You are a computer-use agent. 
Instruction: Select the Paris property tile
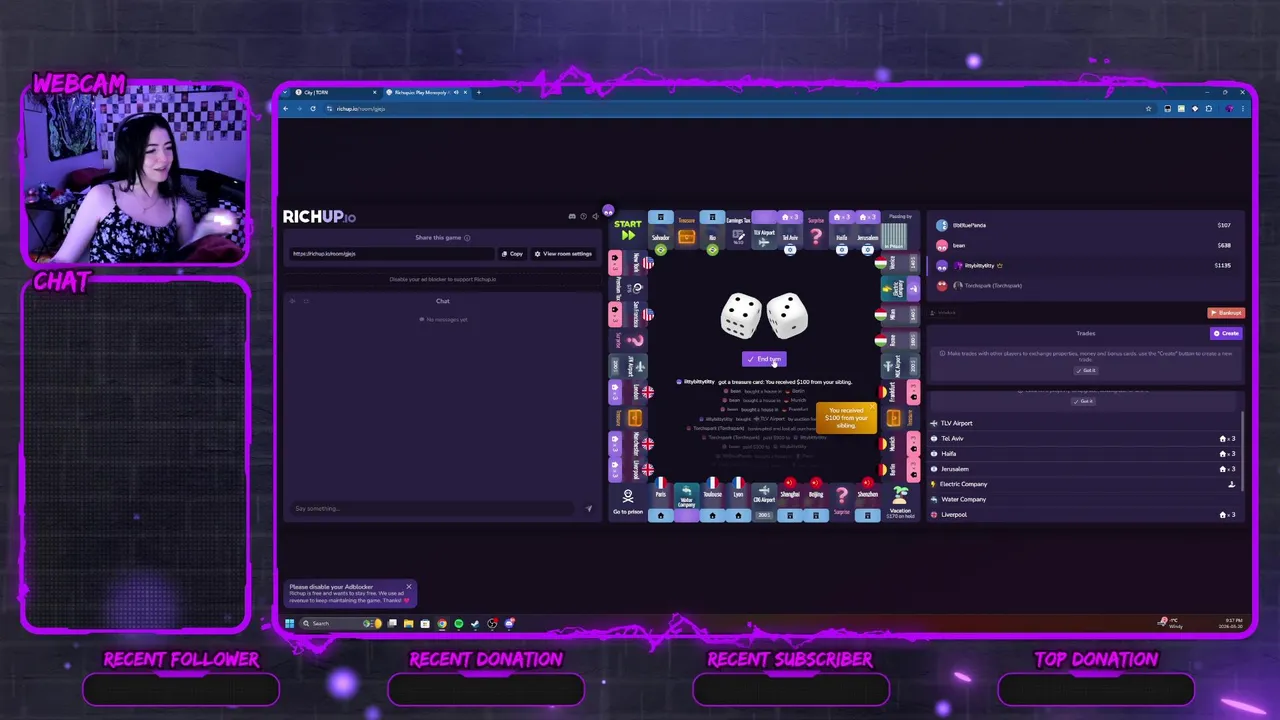click(660, 501)
